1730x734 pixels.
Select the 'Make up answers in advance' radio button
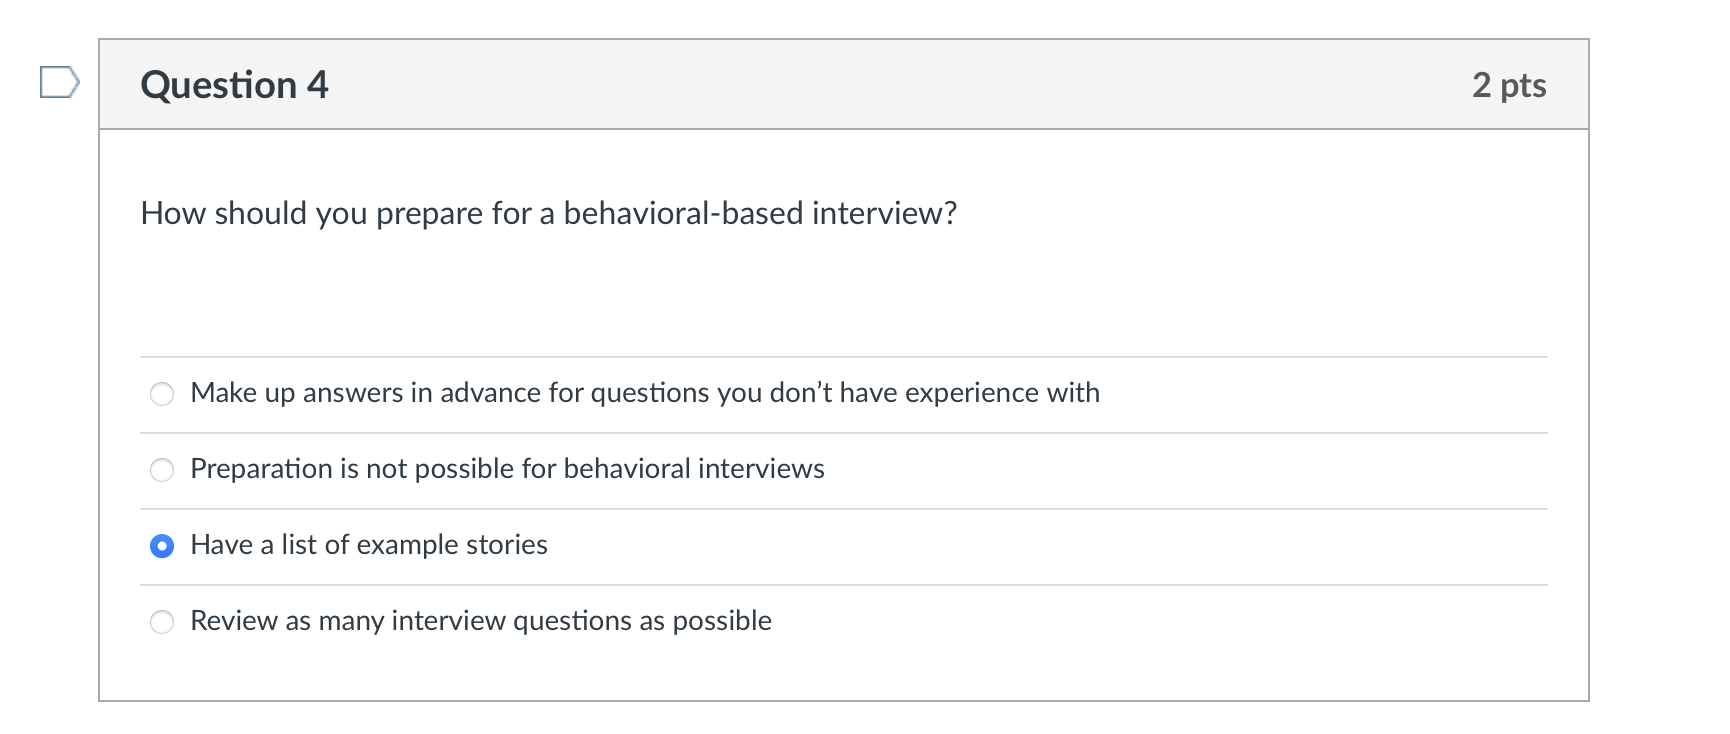[162, 394]
